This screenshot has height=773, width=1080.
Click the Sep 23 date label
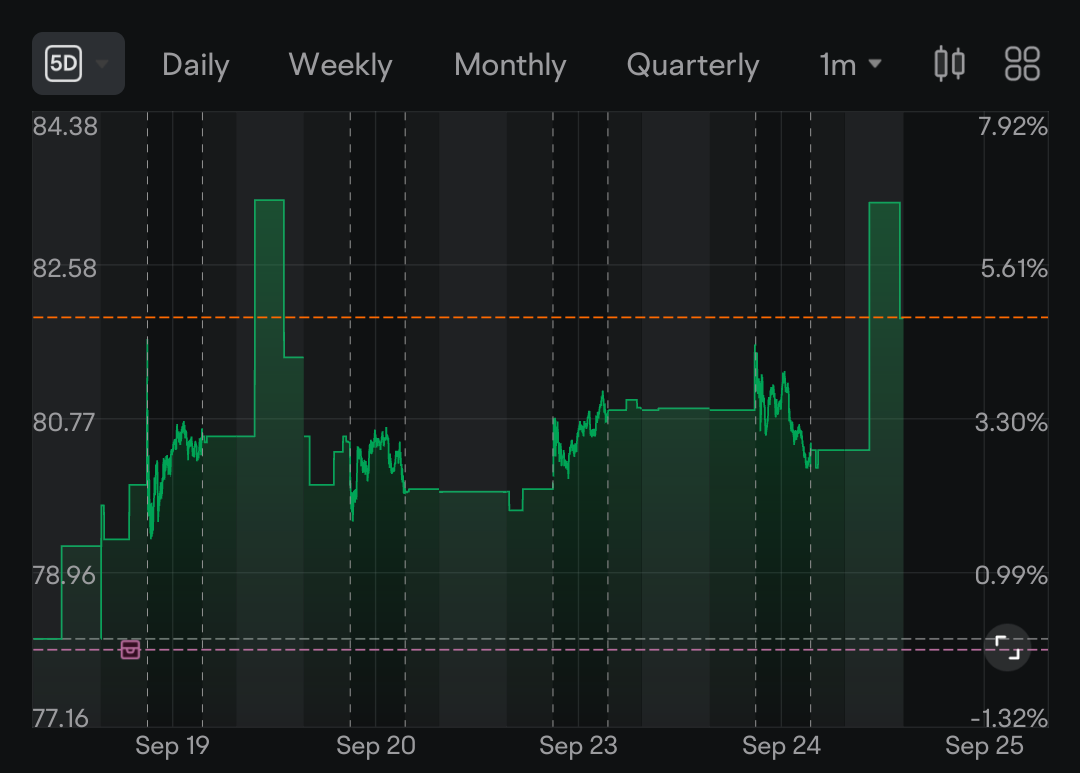(578, 745)
